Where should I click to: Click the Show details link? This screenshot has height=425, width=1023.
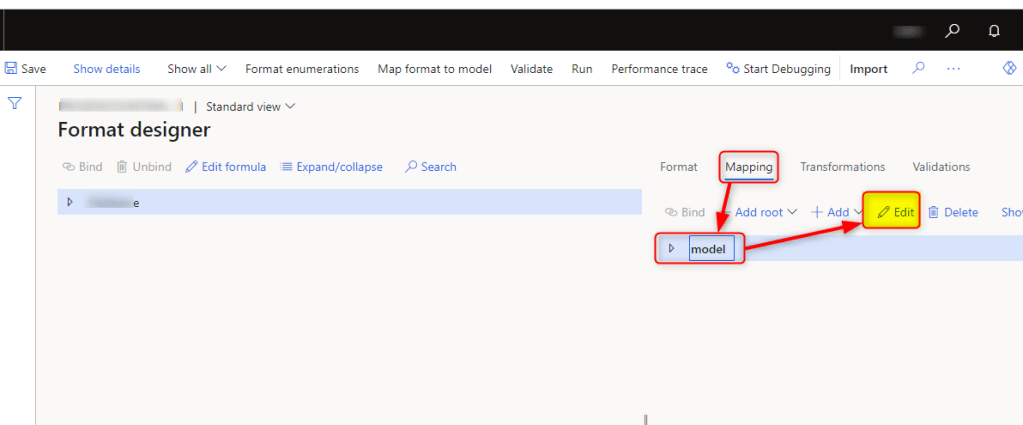click(x=106, y=69)
